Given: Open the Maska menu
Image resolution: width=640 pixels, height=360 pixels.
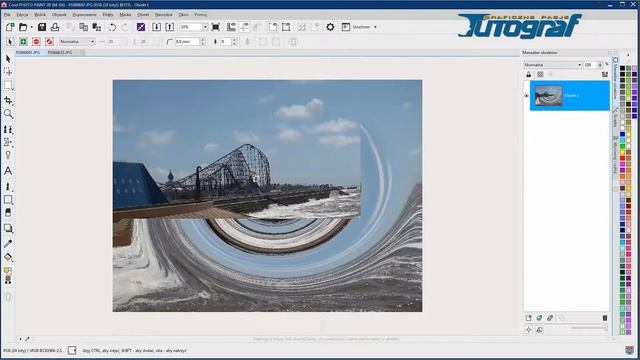Looking at the screenshot, I should pyautogui.click(x=125, y=15).
